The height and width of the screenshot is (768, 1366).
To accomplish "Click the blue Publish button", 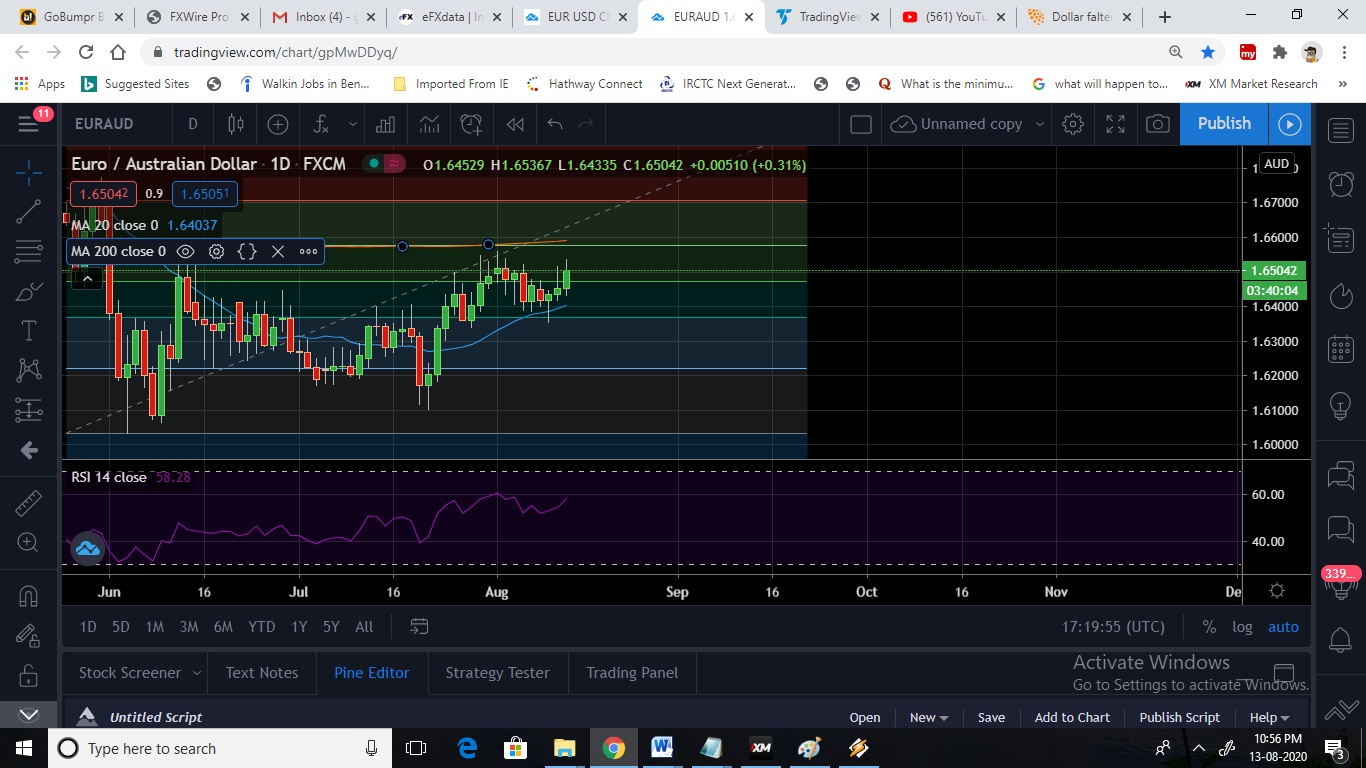I will 1224,123.
